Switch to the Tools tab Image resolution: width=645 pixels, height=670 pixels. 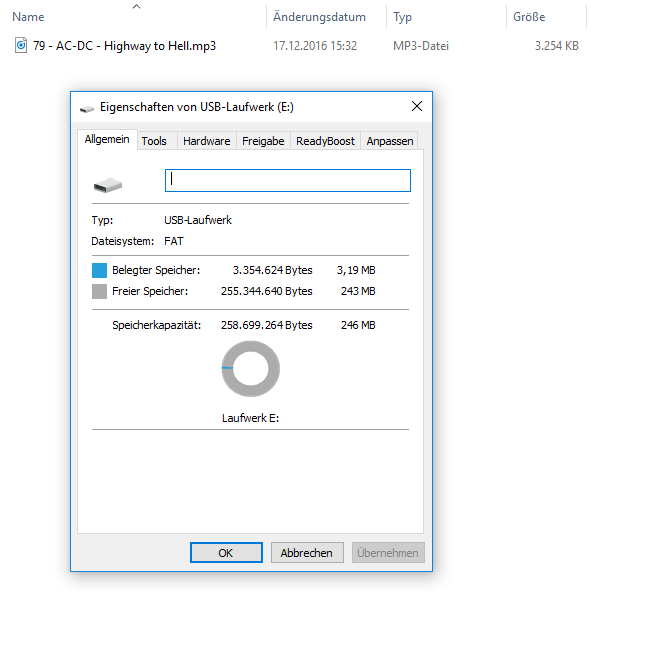pos(154,141)
